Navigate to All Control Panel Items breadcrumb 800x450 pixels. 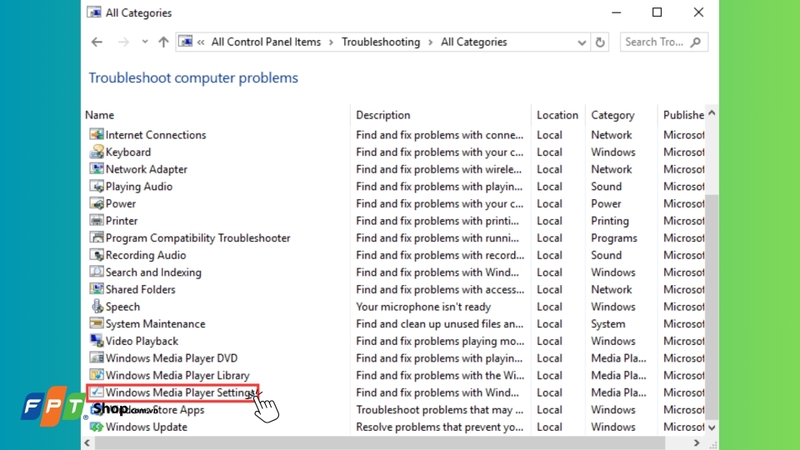(x=266, y=42)
